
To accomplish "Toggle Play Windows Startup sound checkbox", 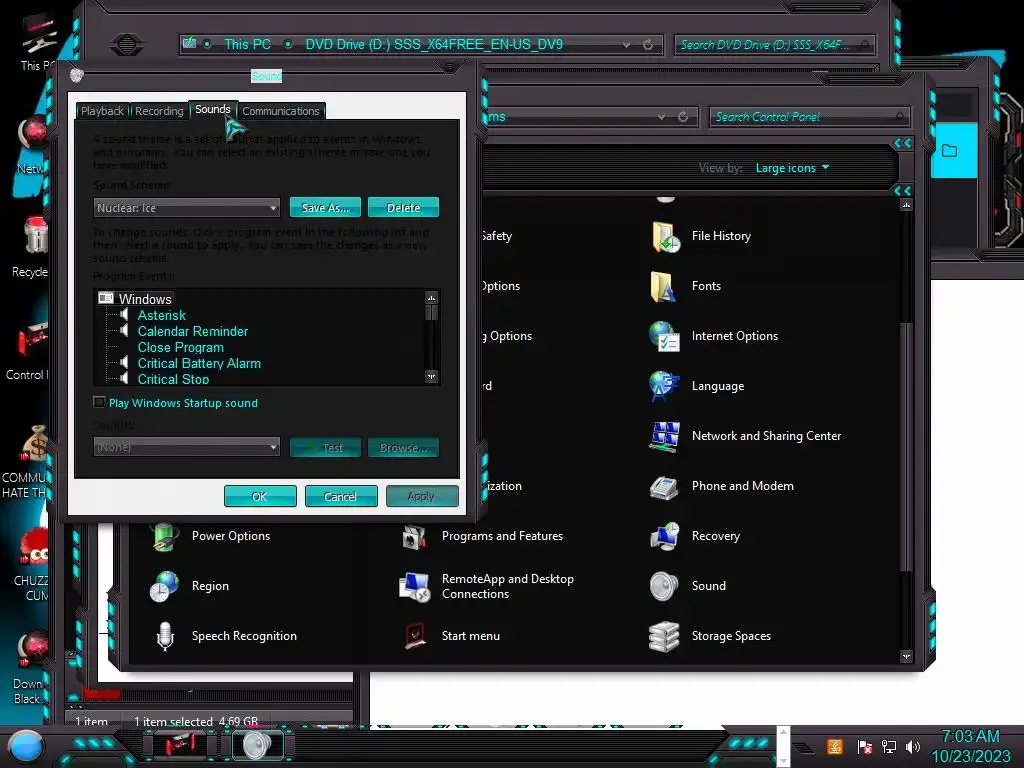I will [x=99, y=402].
